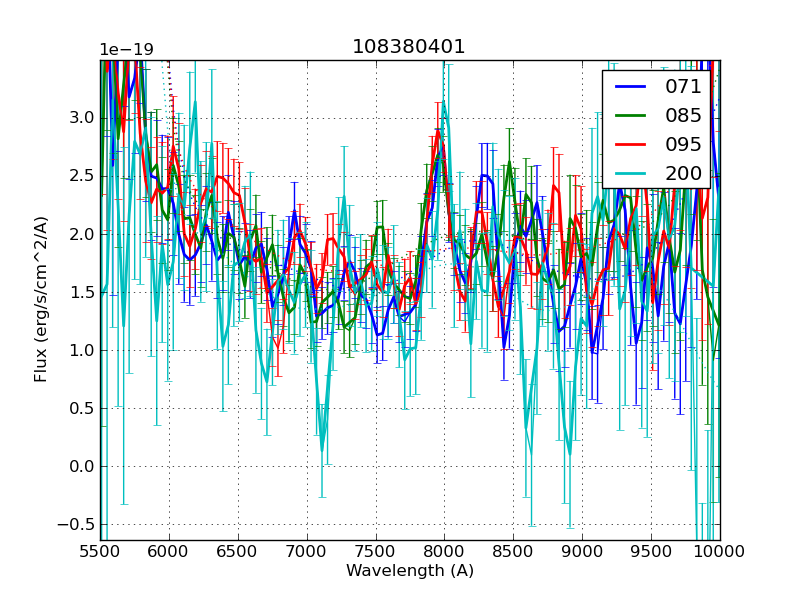Select the 200 legend label

[683, 173]
